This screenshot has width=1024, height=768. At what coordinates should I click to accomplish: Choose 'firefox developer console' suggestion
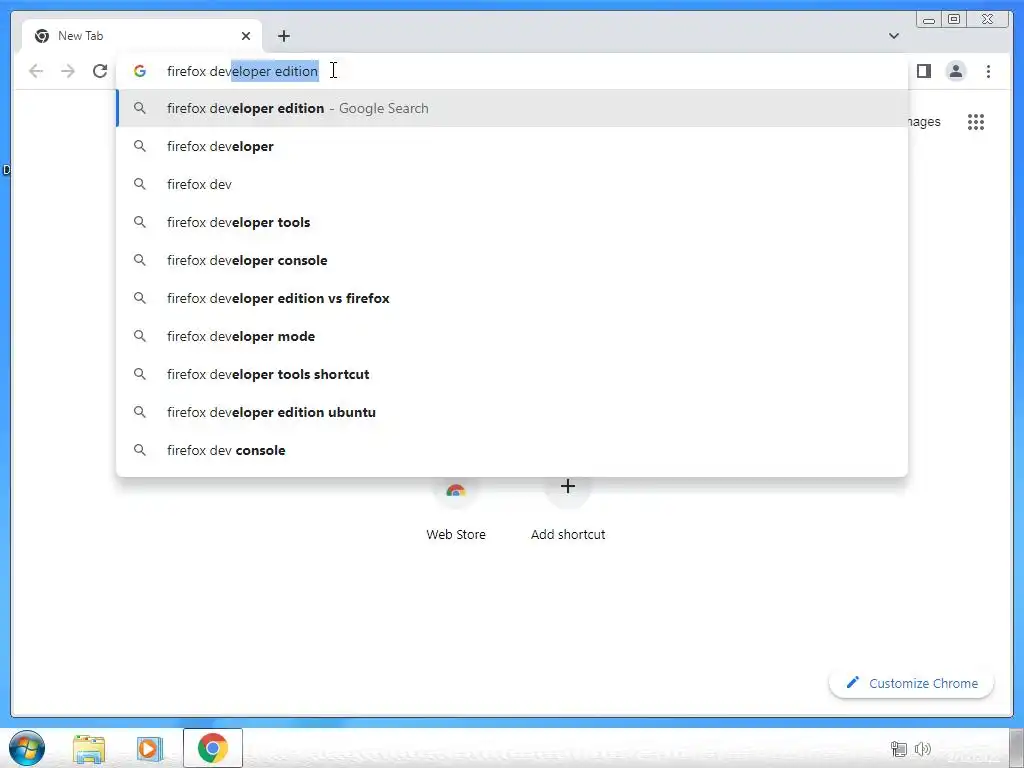[512, 260]
